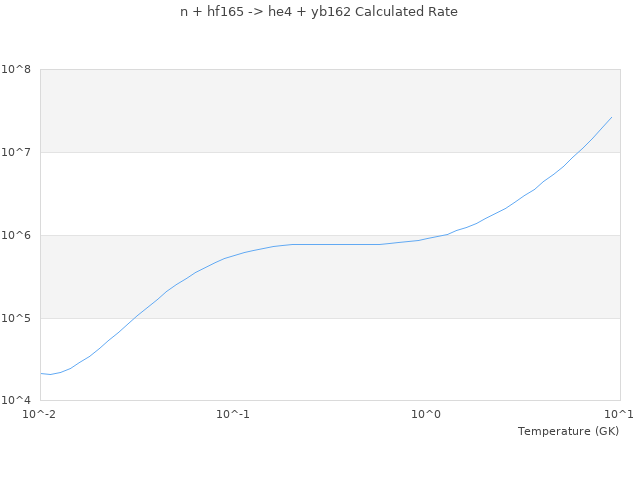Screen dimensions: 640x480
Task: Select the 10^6 y-axis tick label
Action: coord(18,236)
